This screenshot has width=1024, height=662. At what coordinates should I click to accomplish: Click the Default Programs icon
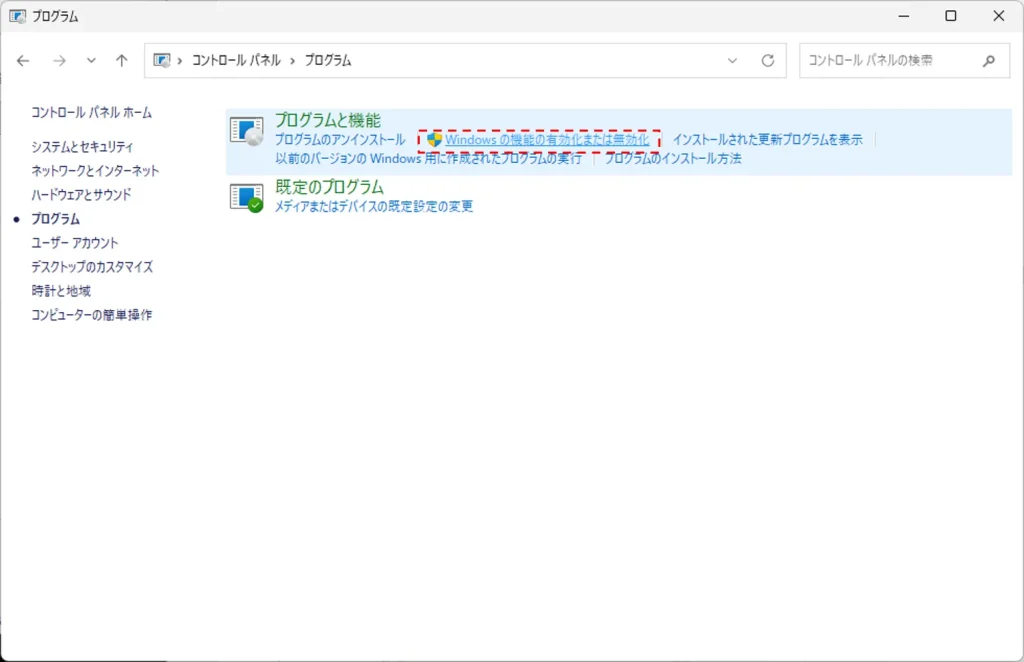point(246,197)
